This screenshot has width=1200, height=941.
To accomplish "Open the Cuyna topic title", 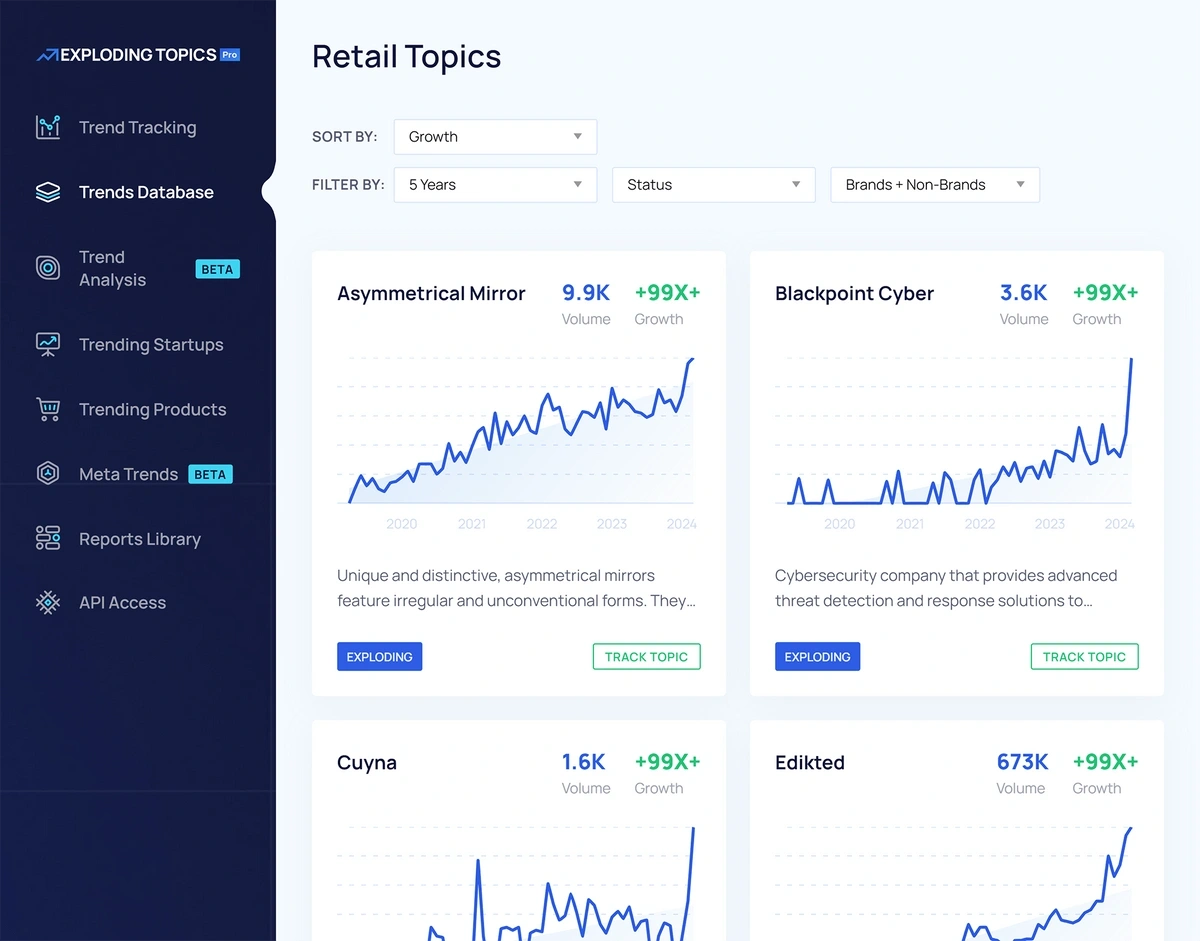I will [x=367, y=762].
